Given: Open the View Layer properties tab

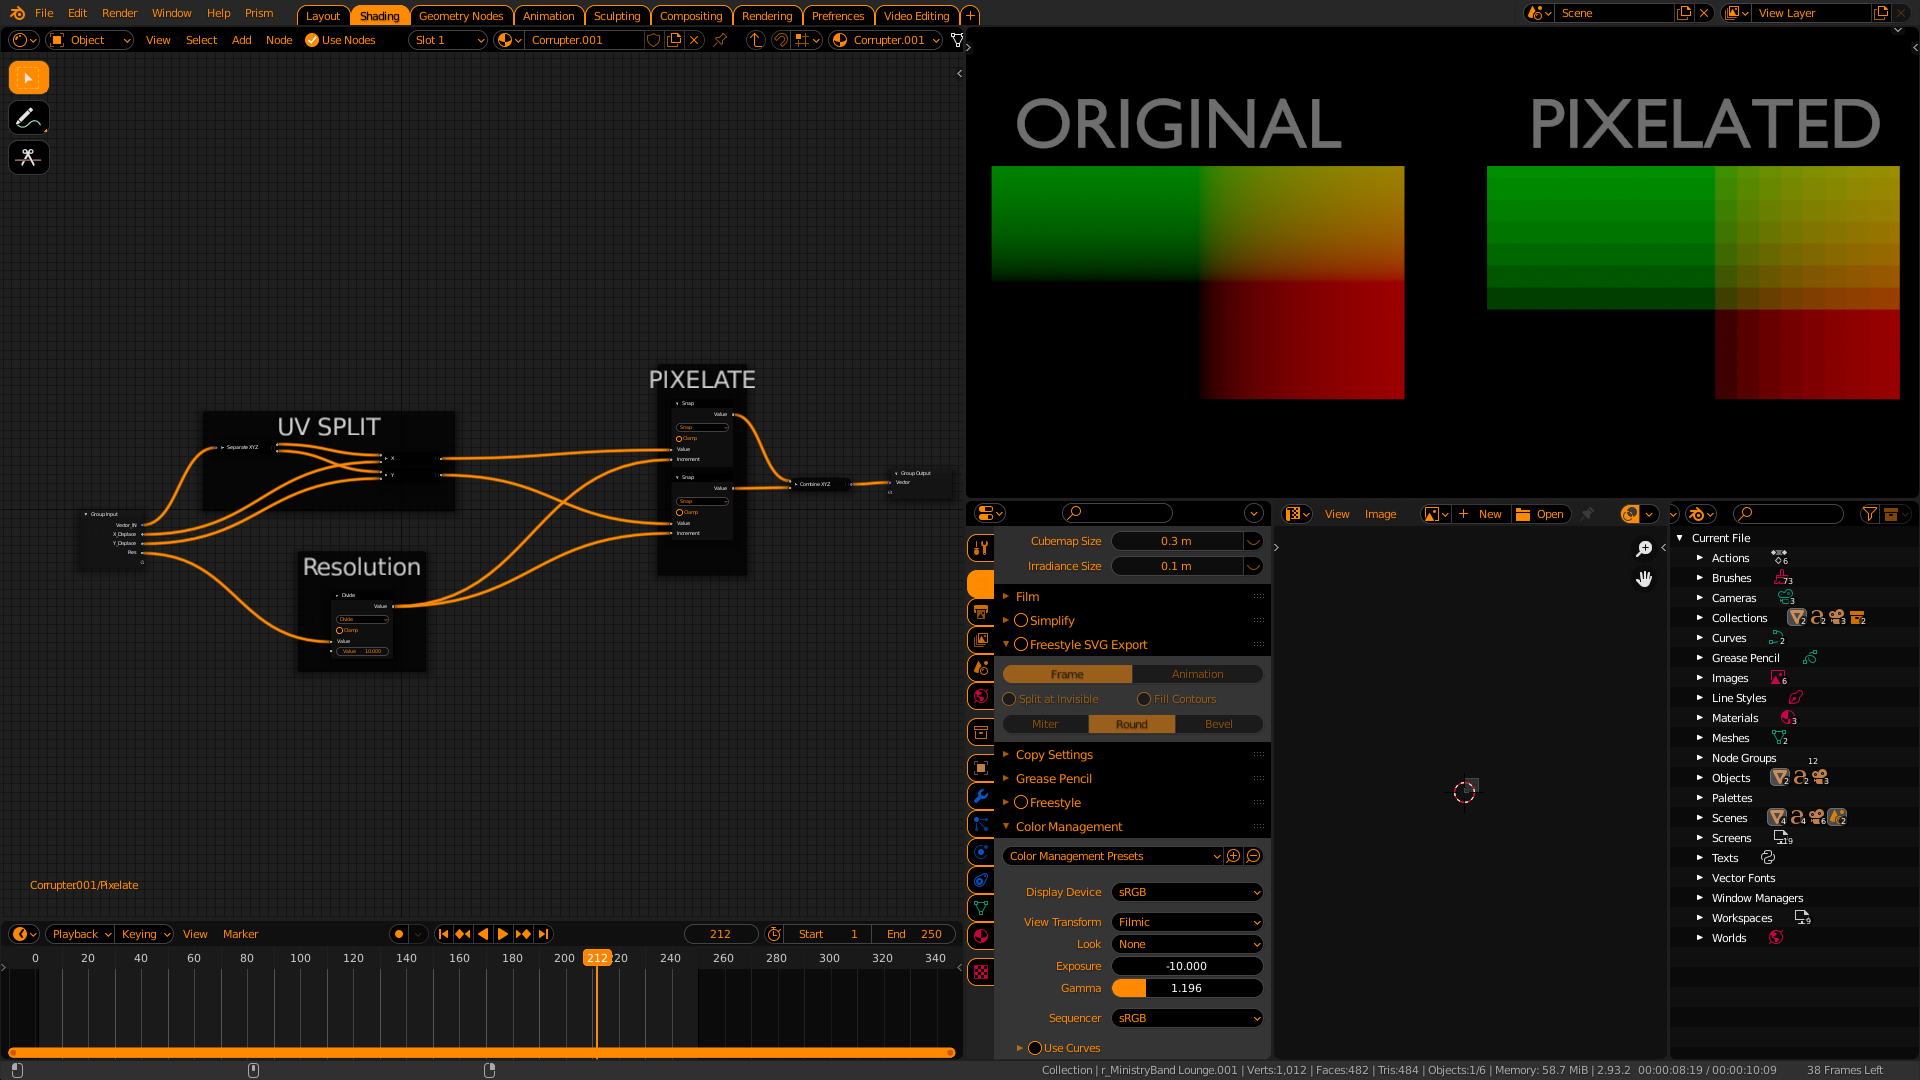Looking at the screenshot, I should [x=981, y=640].
